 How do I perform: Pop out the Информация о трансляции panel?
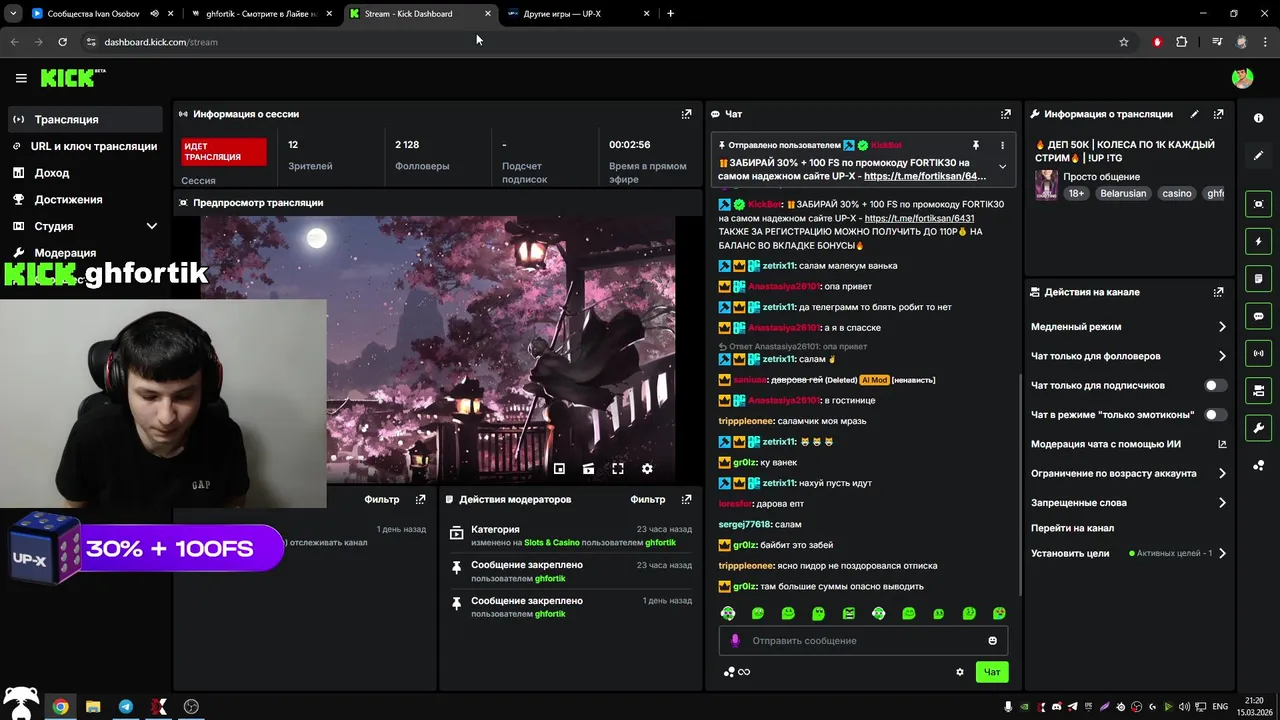pos(1218,114)
